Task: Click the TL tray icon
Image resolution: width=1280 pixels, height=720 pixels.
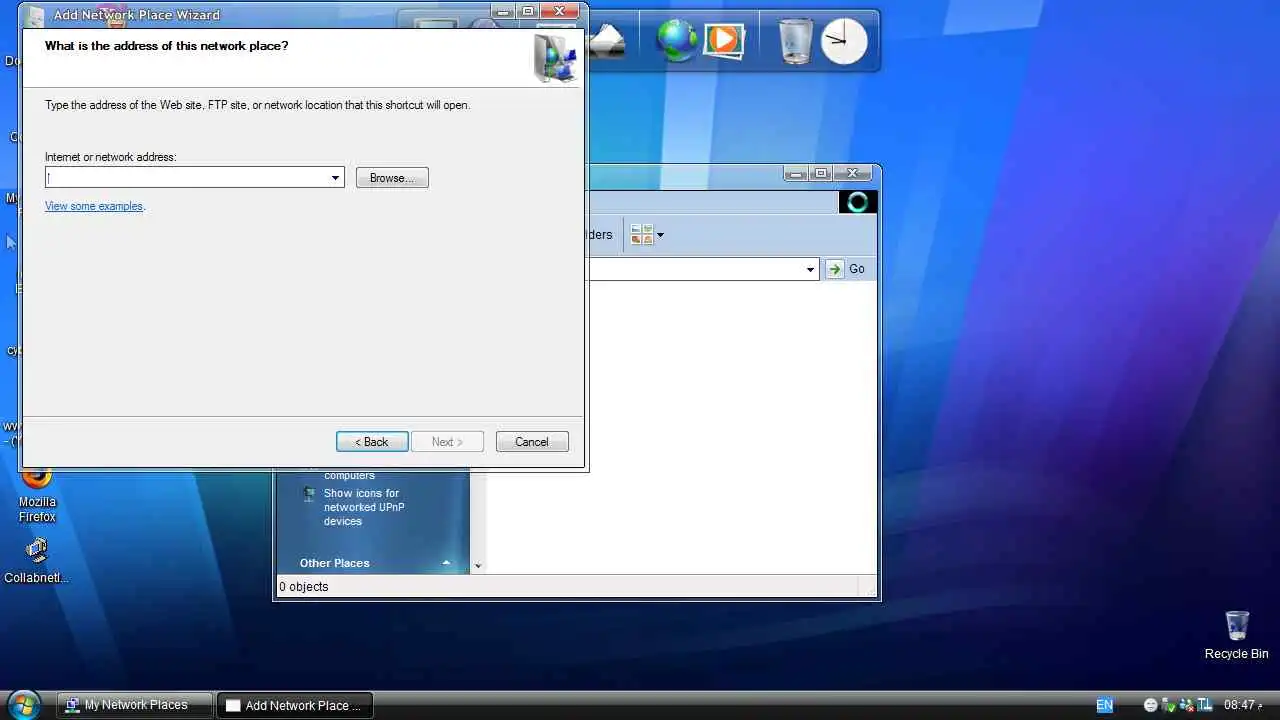Action: click(x=1205, y=705)
